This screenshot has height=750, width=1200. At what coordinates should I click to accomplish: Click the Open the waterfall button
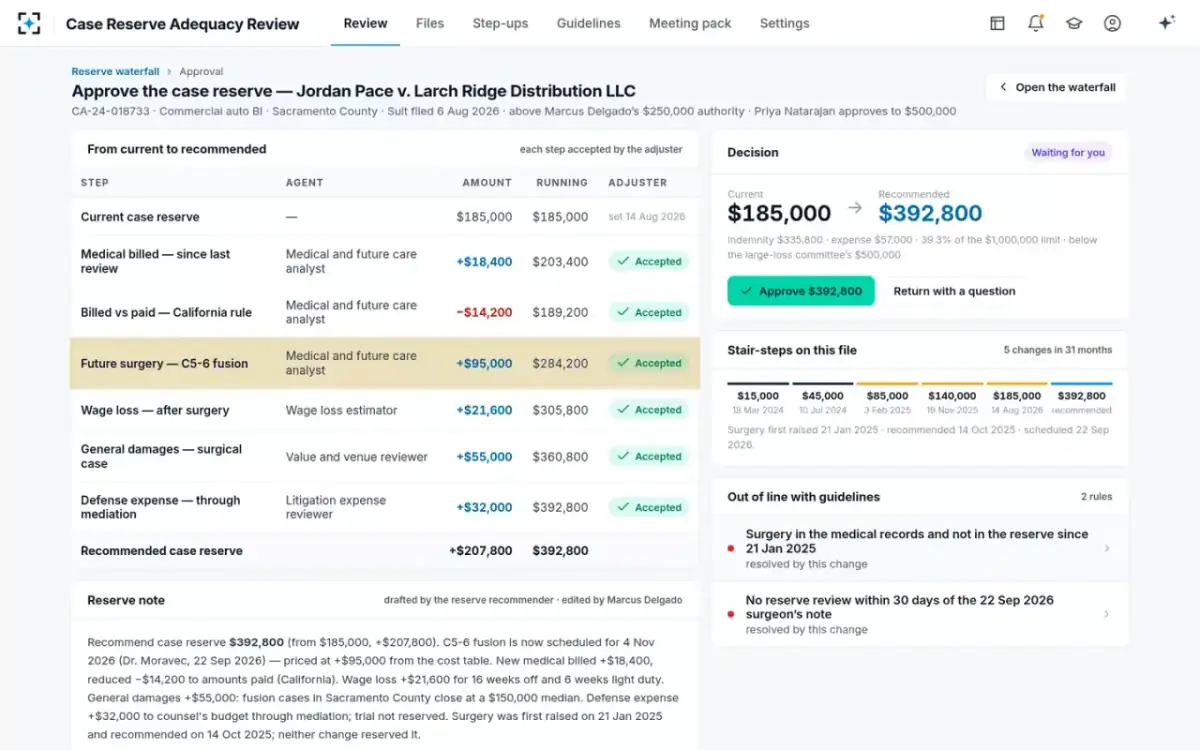(1057, 87)
